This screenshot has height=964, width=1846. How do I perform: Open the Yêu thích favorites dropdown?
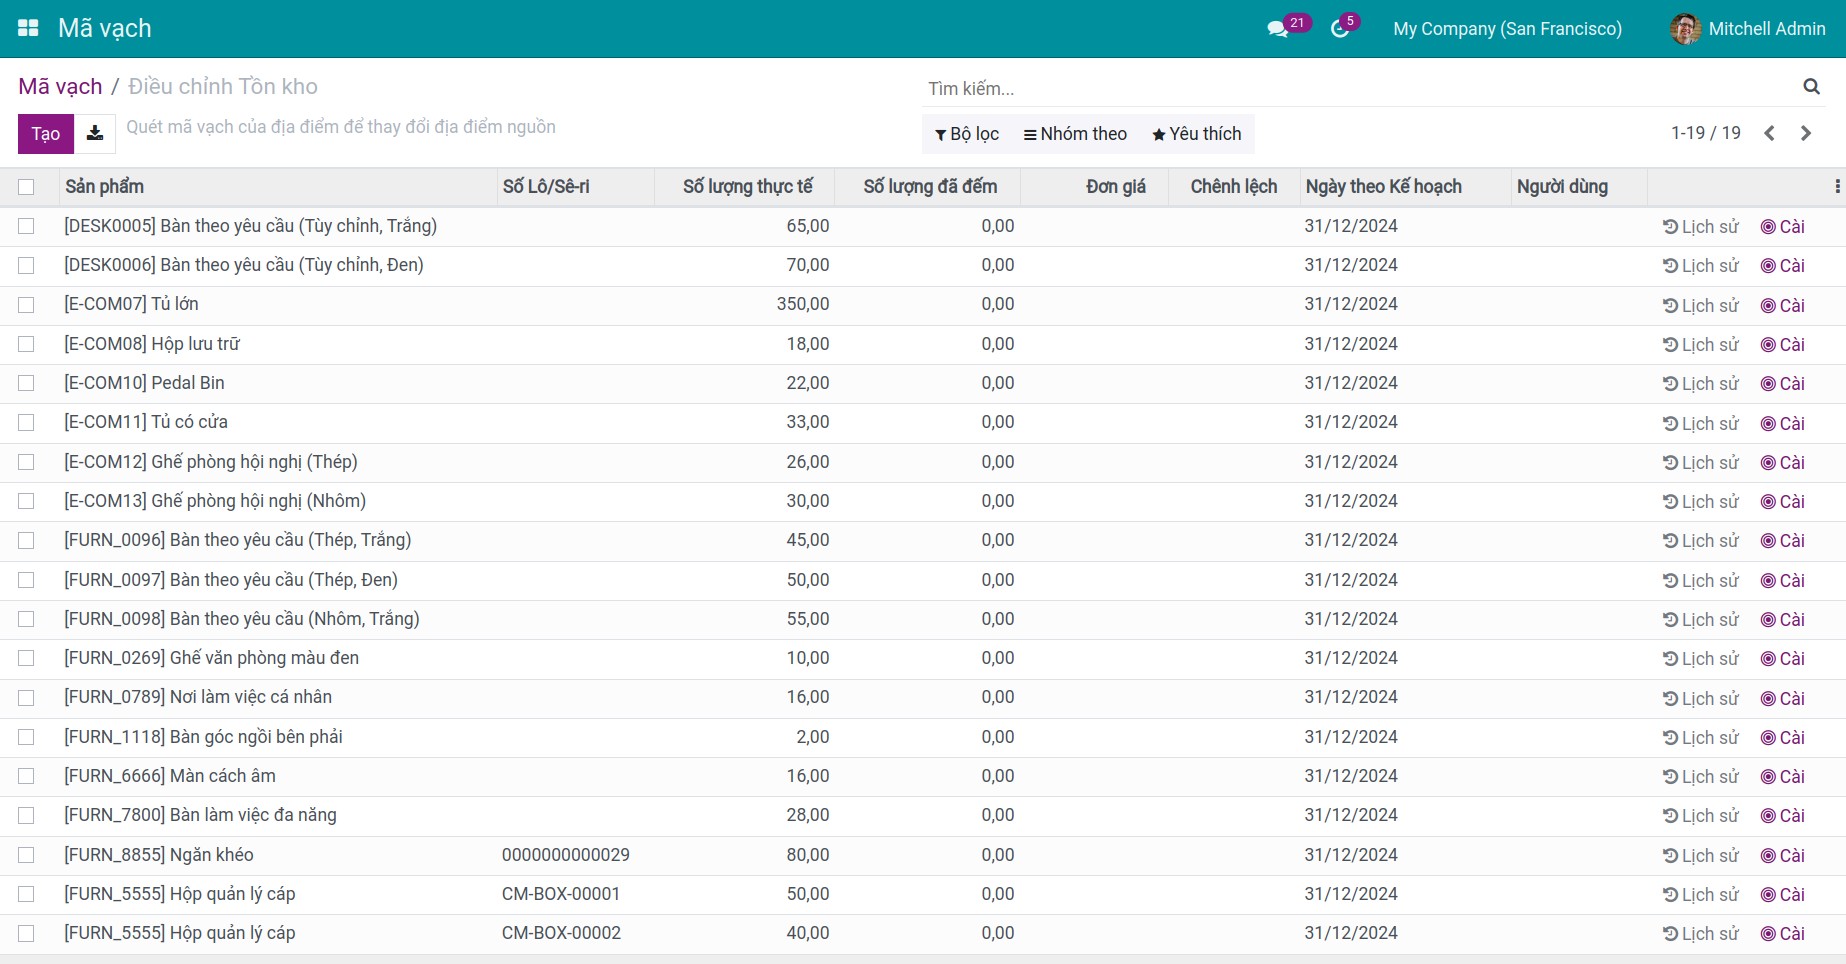click(1197, 134)
